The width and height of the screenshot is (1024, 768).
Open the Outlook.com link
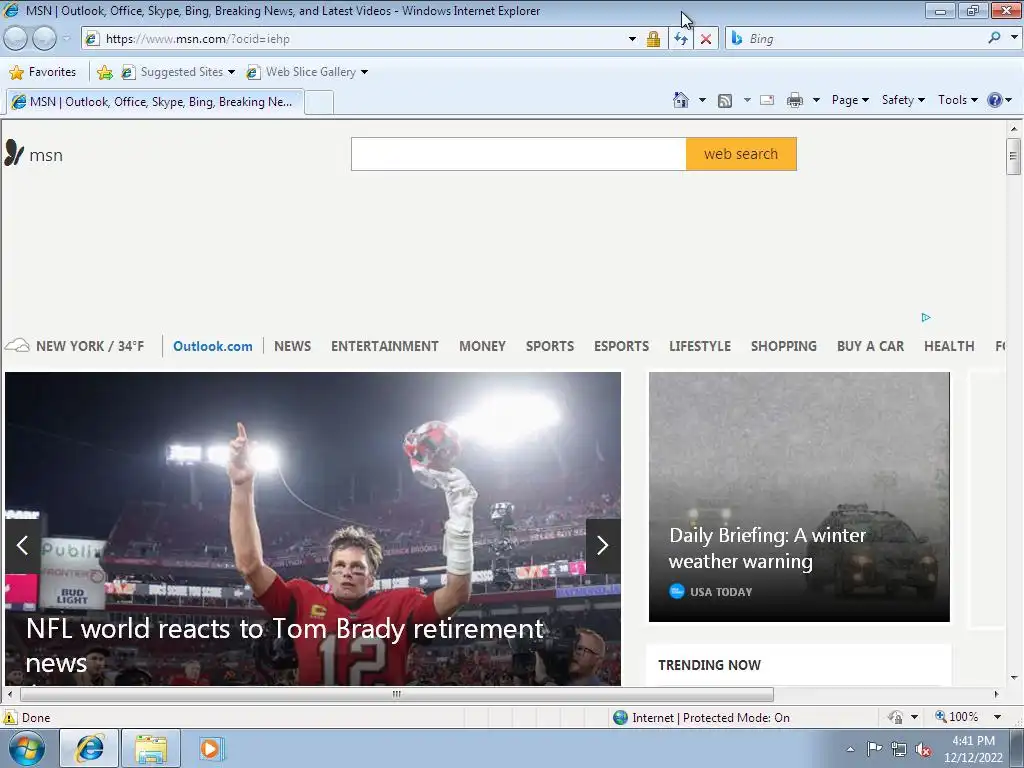click(x=212, y=346)
